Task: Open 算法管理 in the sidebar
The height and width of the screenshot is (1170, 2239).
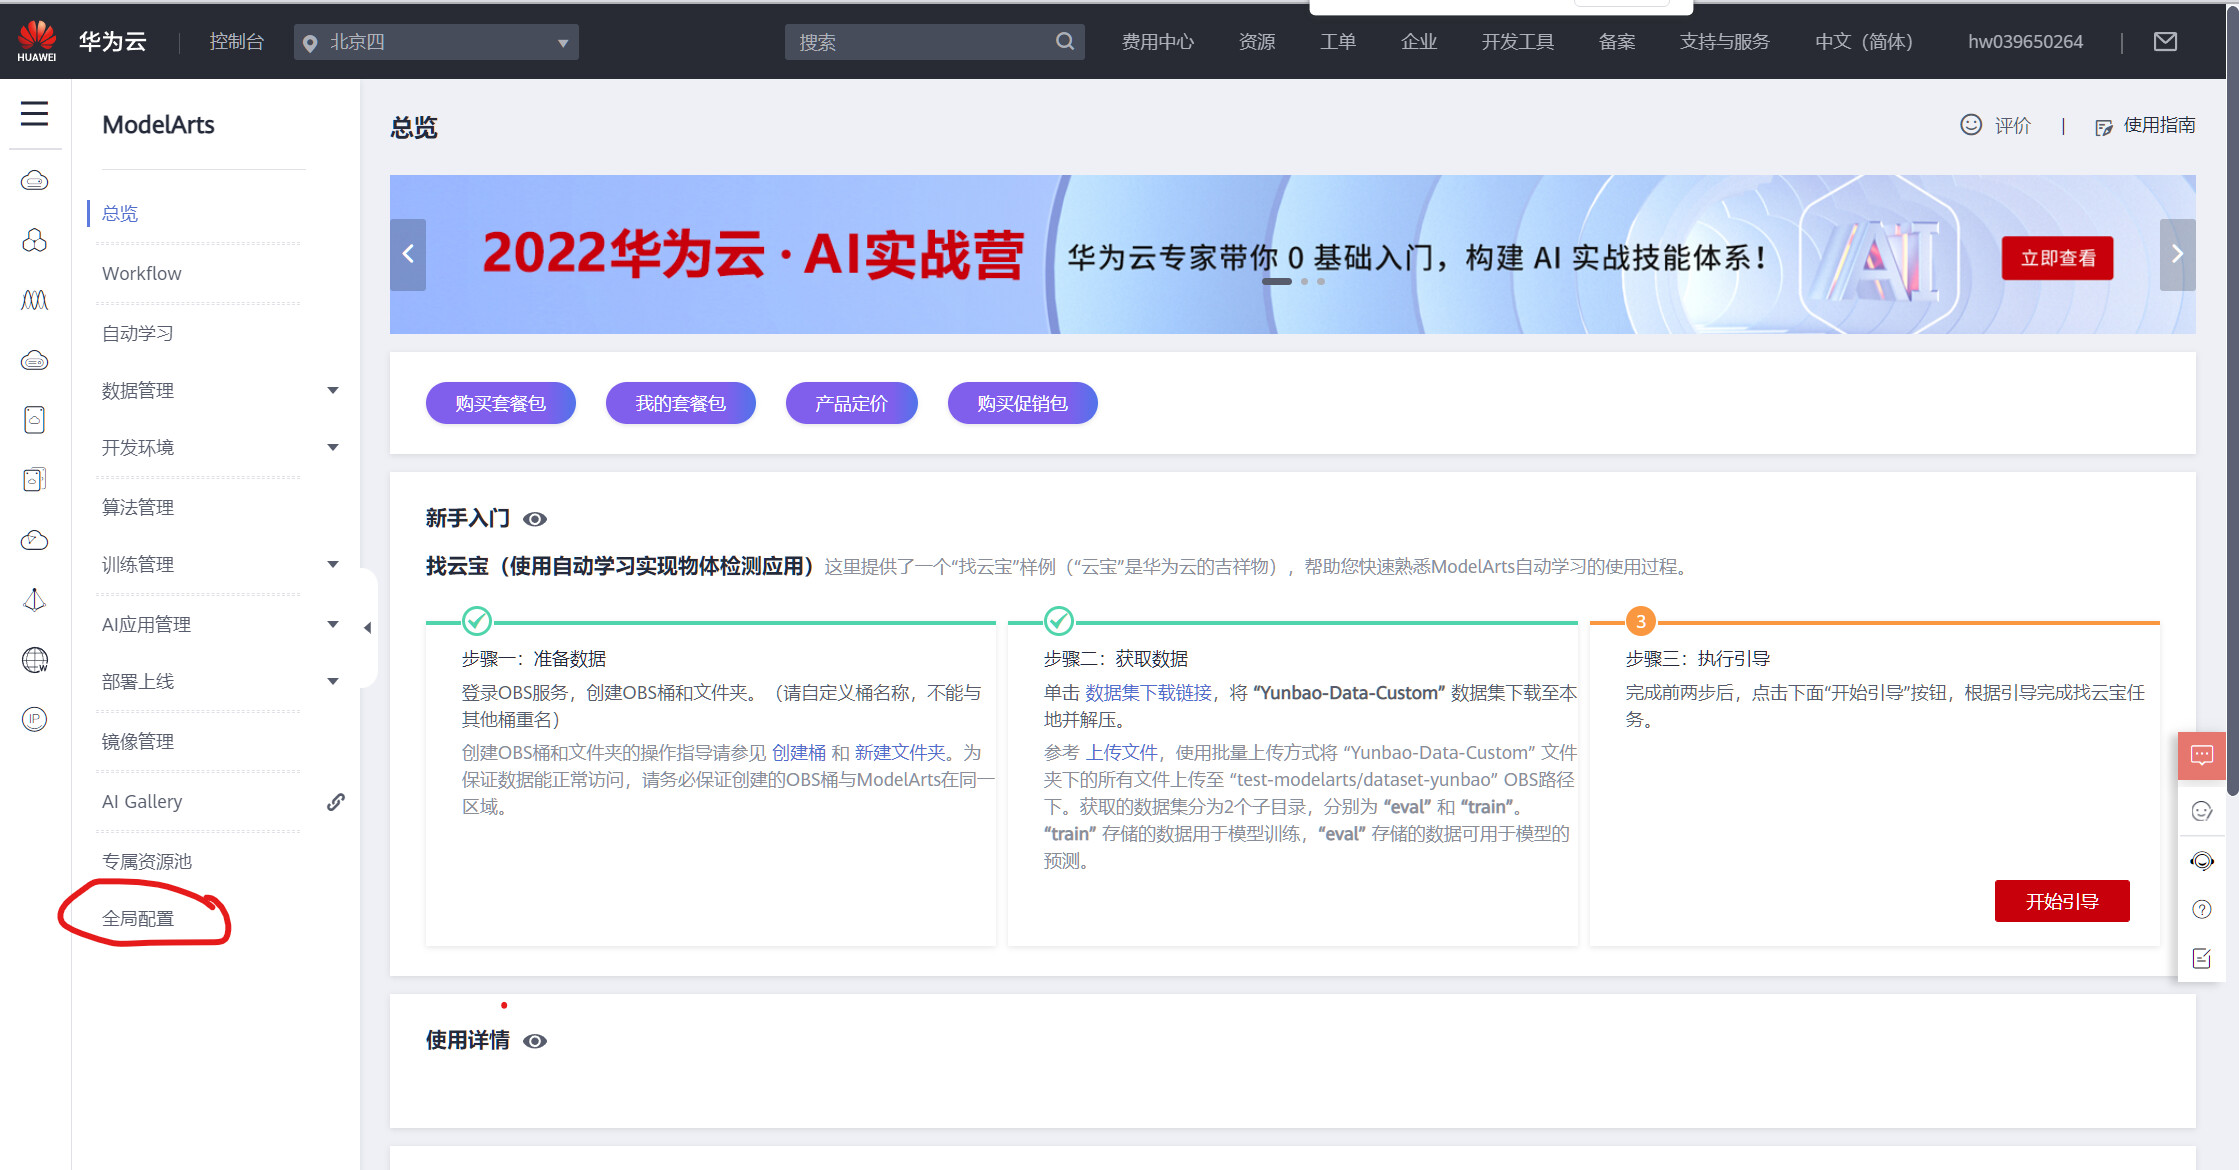Action: click(x=138, y=508)
